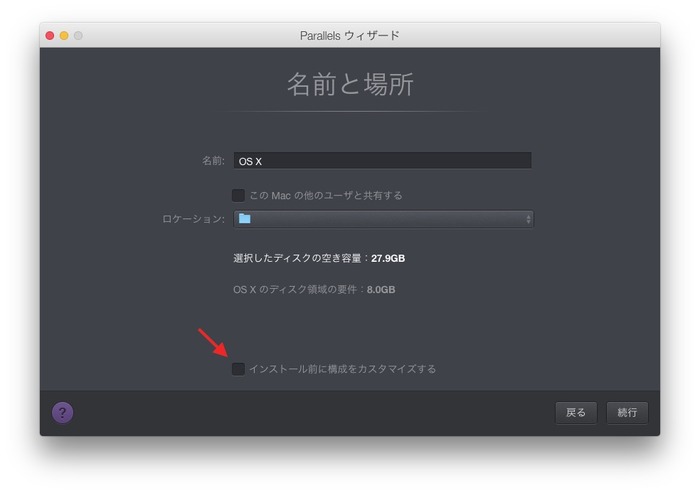Click the 名前 text field containing OS X
Image resolution: width=700 pixels, height=493 pixels.
click(x=383, y=161)
